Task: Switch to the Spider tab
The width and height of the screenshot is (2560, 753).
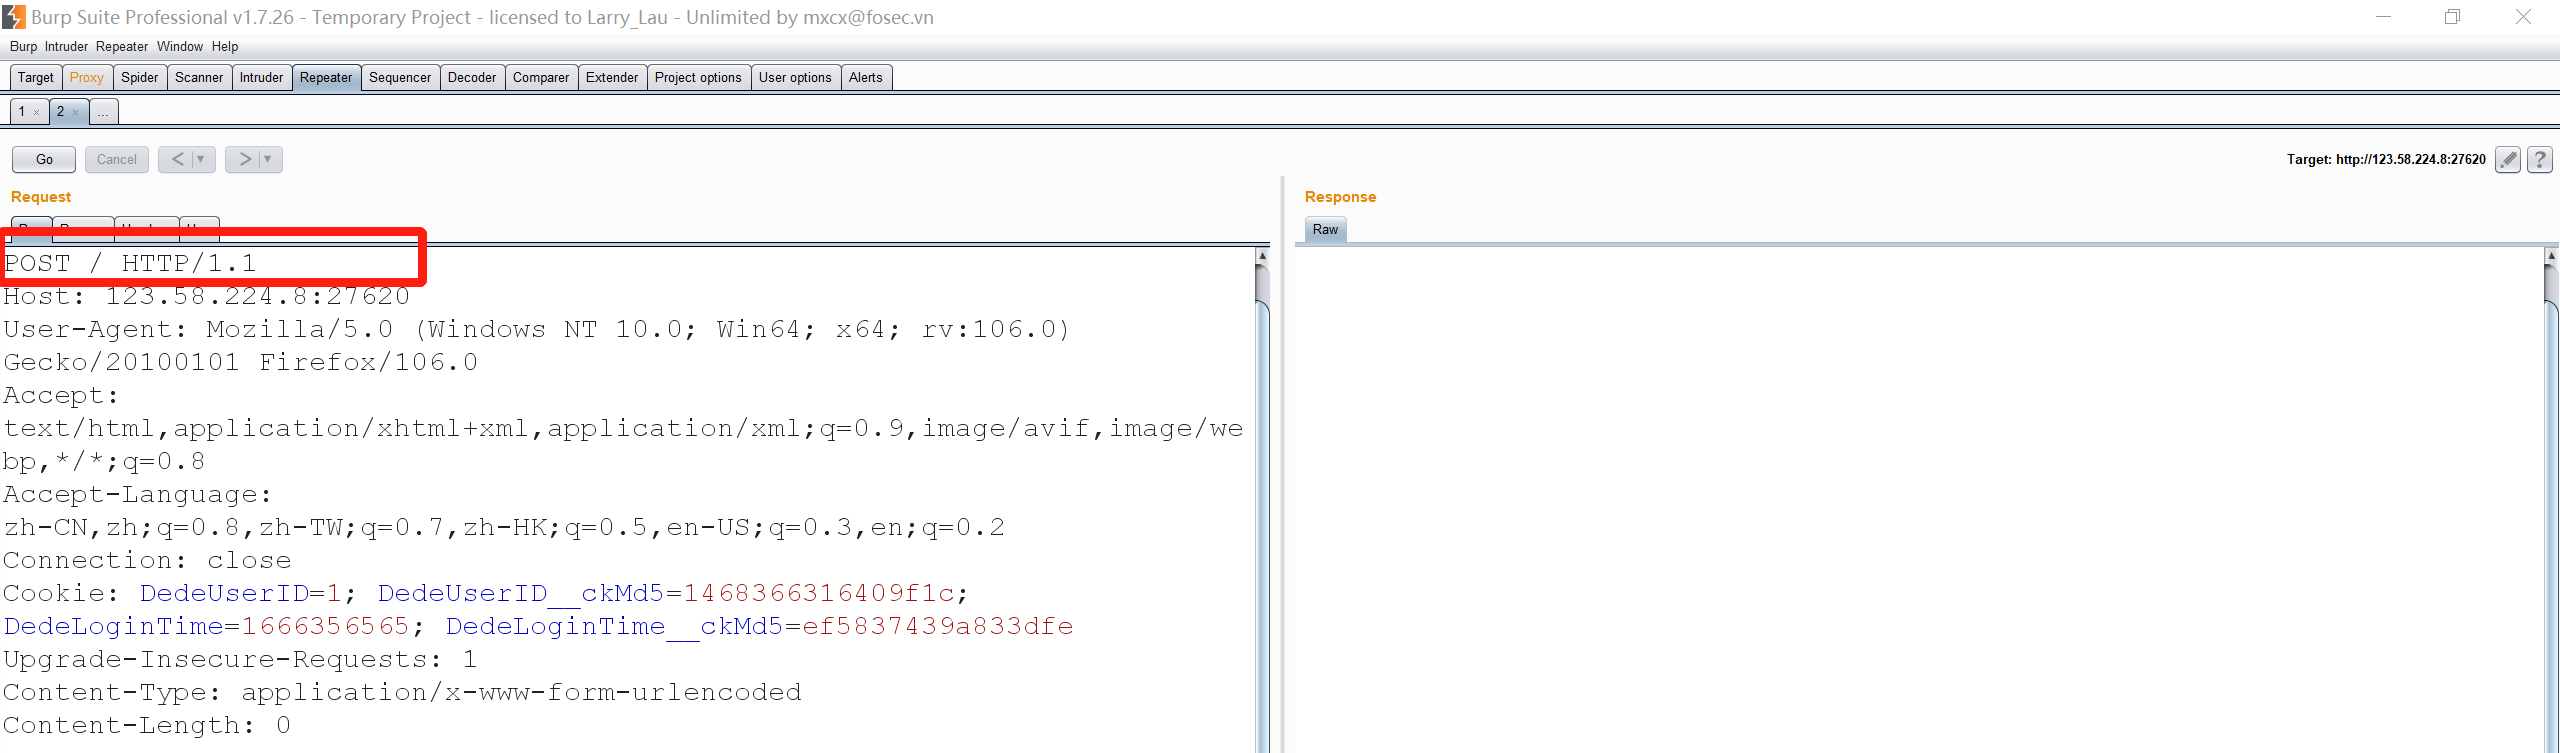Action: 140,78
